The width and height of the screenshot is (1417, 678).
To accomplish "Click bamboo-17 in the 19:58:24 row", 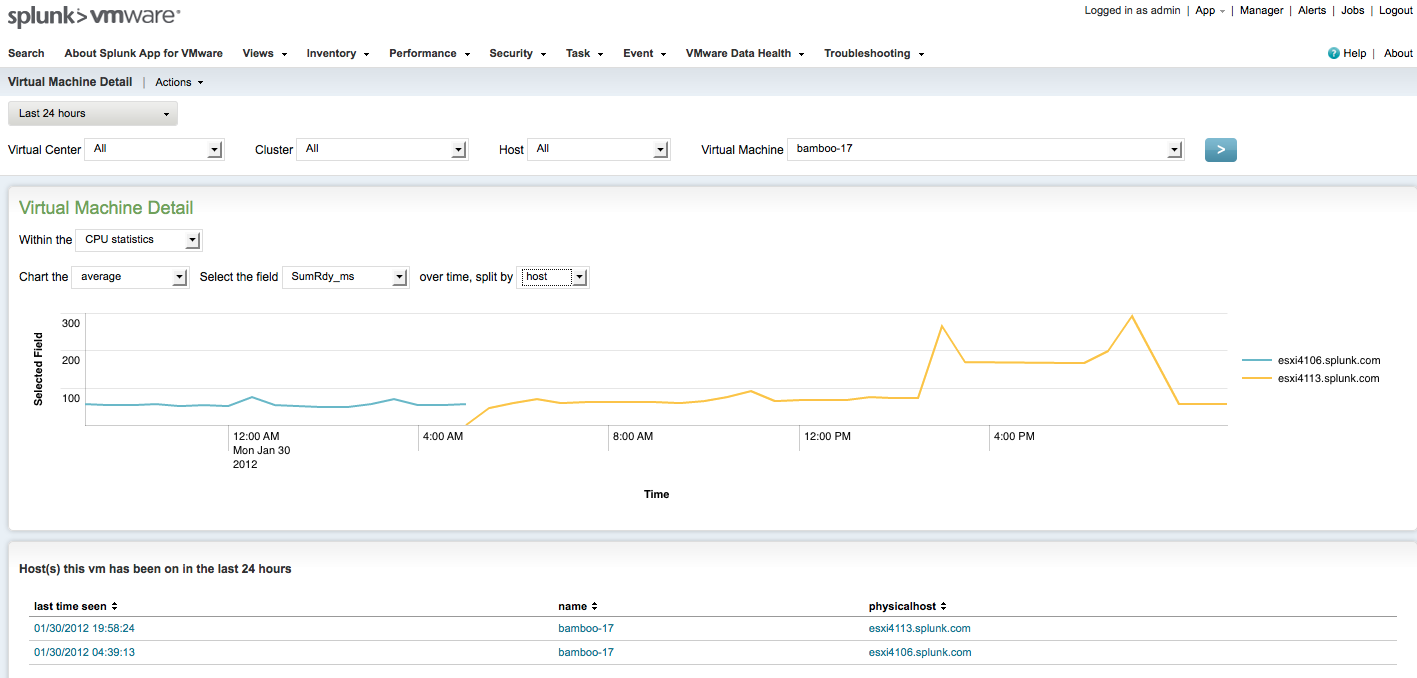I will point(586,628).
